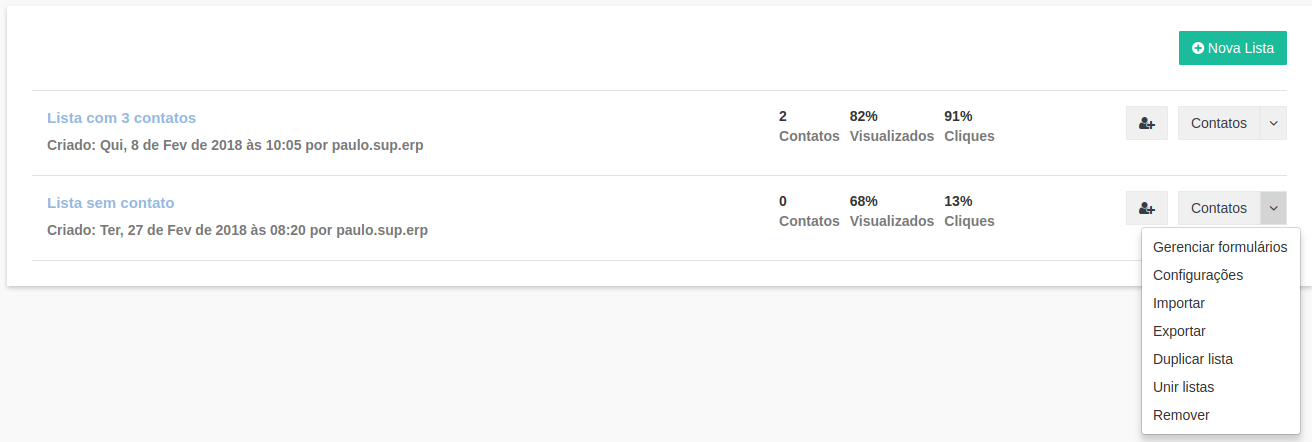
Task: Choose Duplicar lista from the menu
Action: pos(1192,359)
